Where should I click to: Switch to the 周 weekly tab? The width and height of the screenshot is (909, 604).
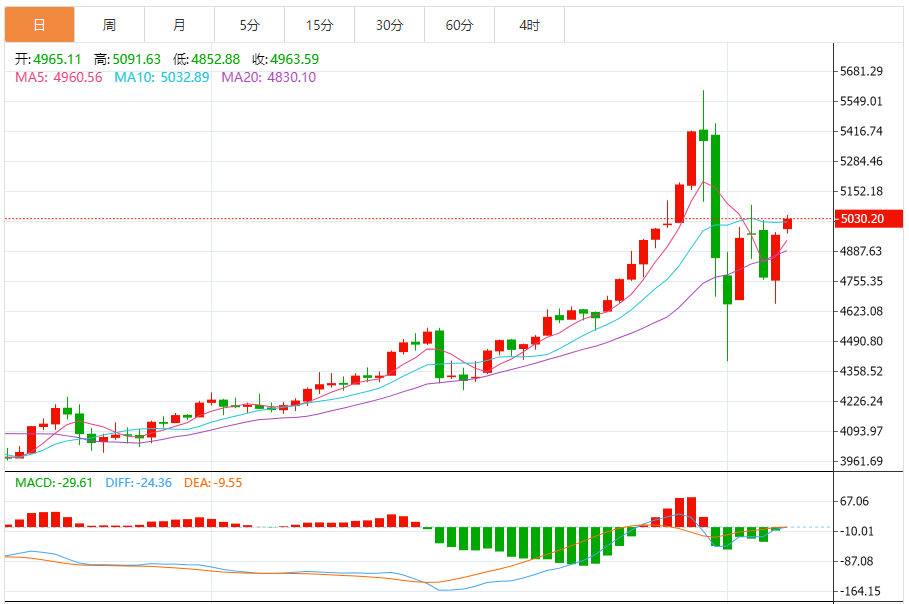(109, 25)
